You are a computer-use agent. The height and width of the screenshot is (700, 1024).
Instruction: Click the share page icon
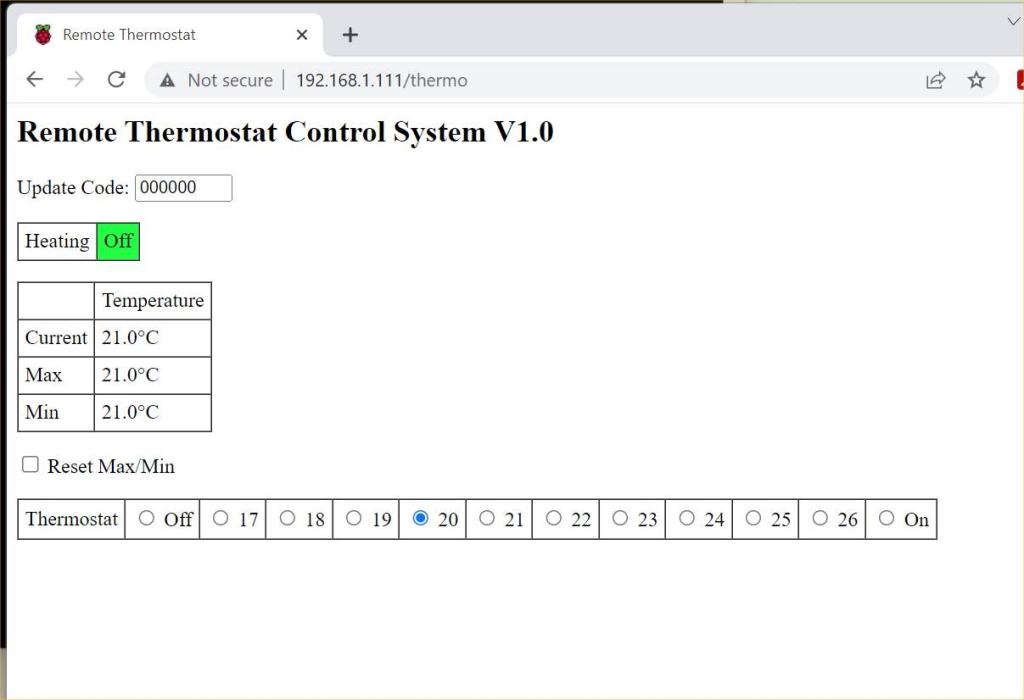click(x=935, y=80)
